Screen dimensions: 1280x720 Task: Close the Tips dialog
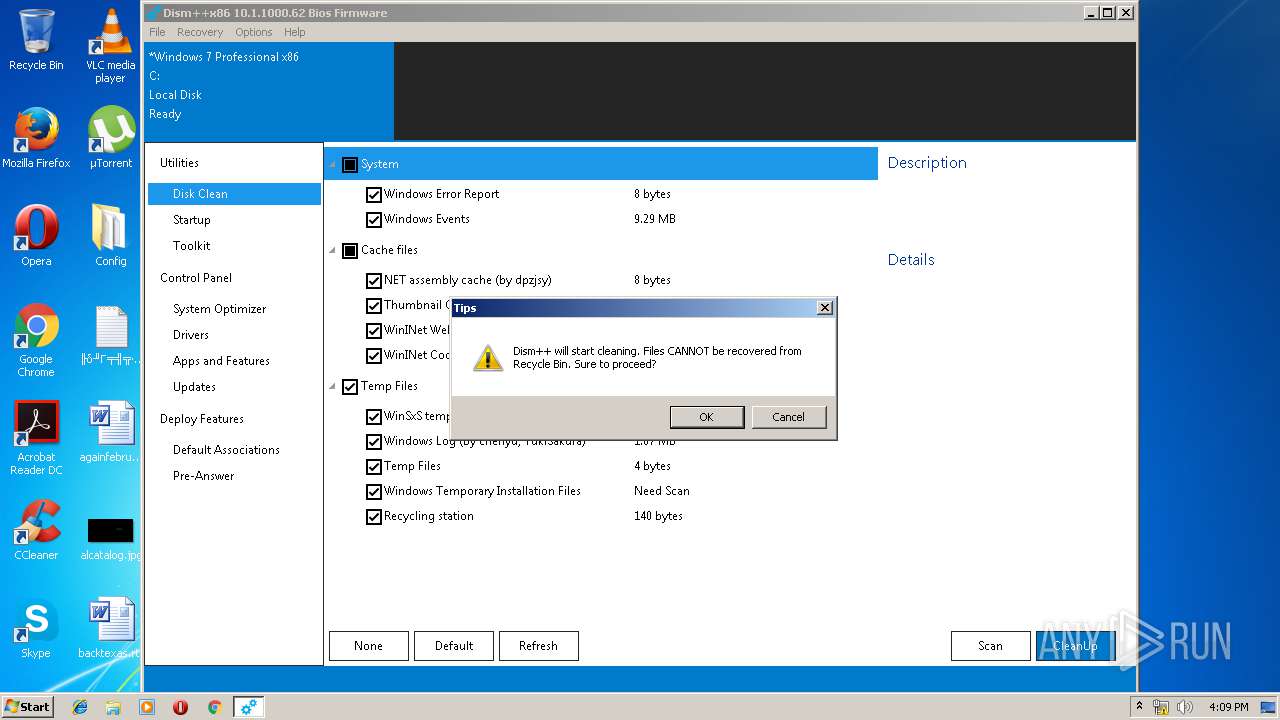point(825,308)
